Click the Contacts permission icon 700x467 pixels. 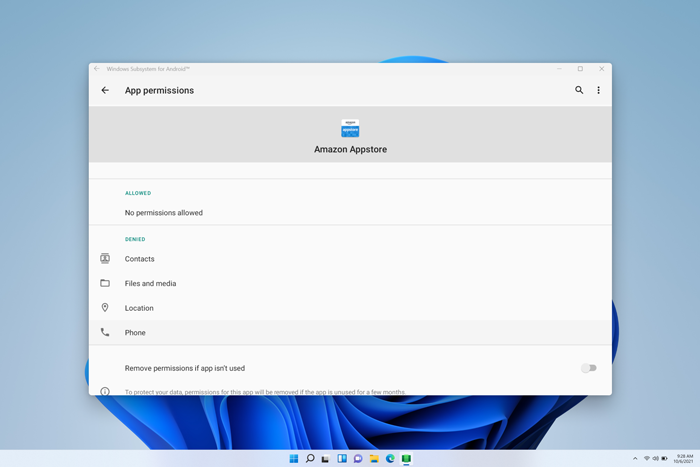pyautogui.click(x=105, y=259)
